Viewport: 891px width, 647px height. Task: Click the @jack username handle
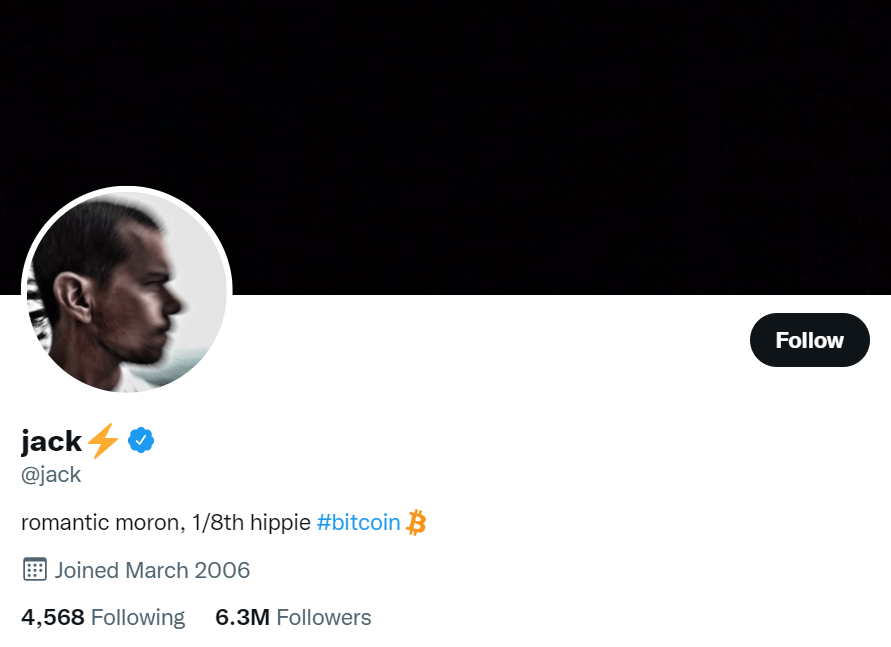point(51,474)
